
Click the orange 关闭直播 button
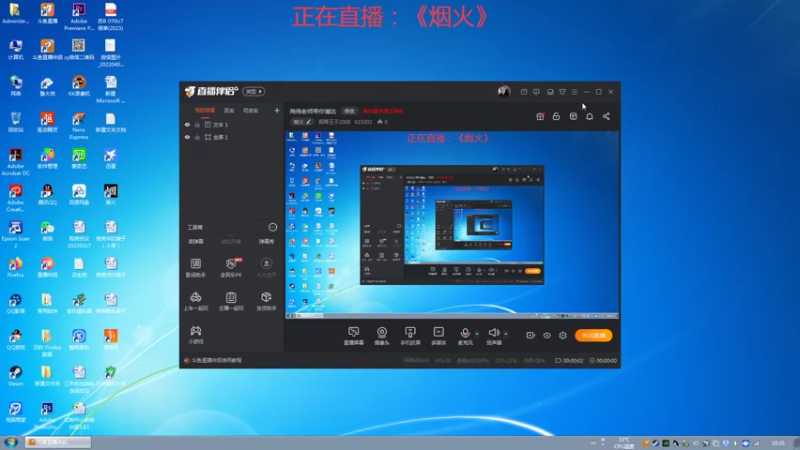593,335
